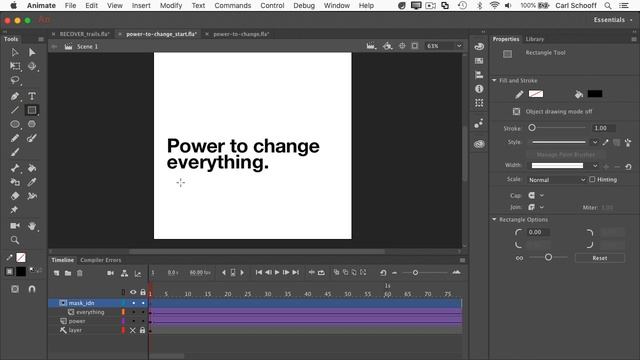Toggle visibility of all layers
Screen dimensions: 640x360
click(x=133, y=292)
